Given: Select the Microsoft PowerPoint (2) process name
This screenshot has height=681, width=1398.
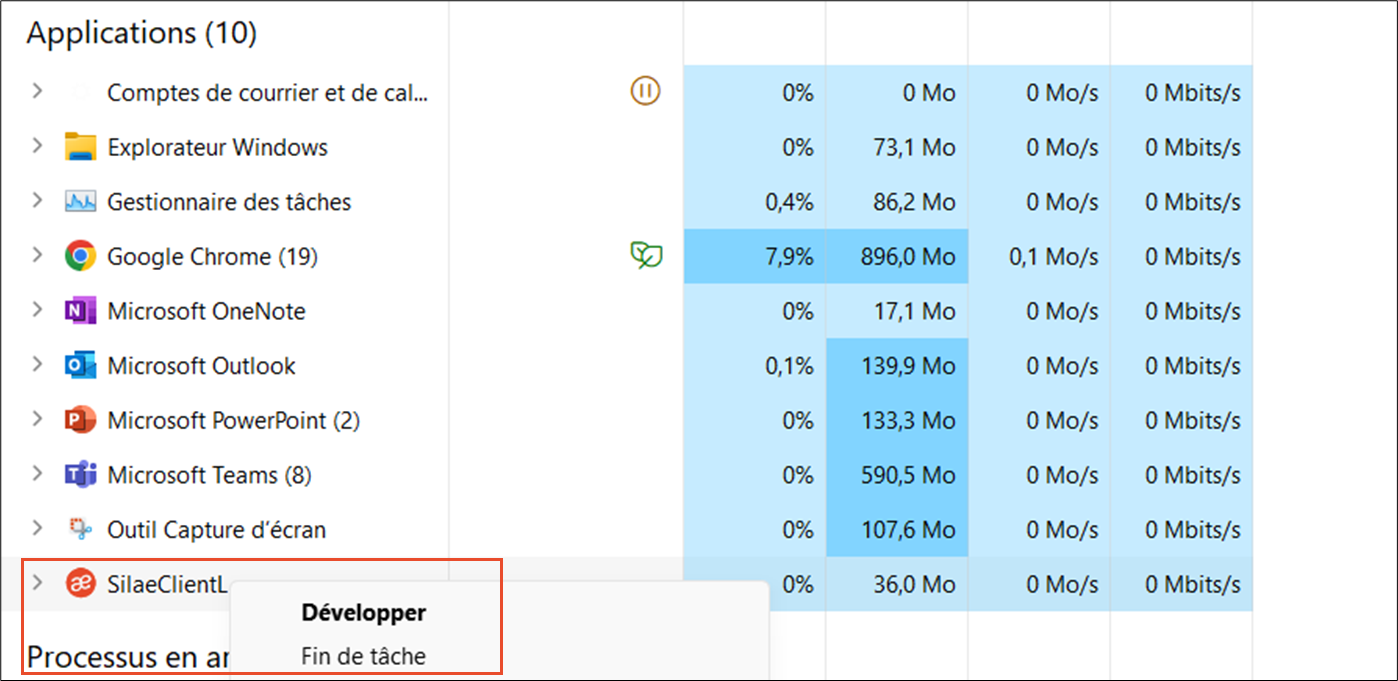Looking at the screenshot, I should pos(233,421).
